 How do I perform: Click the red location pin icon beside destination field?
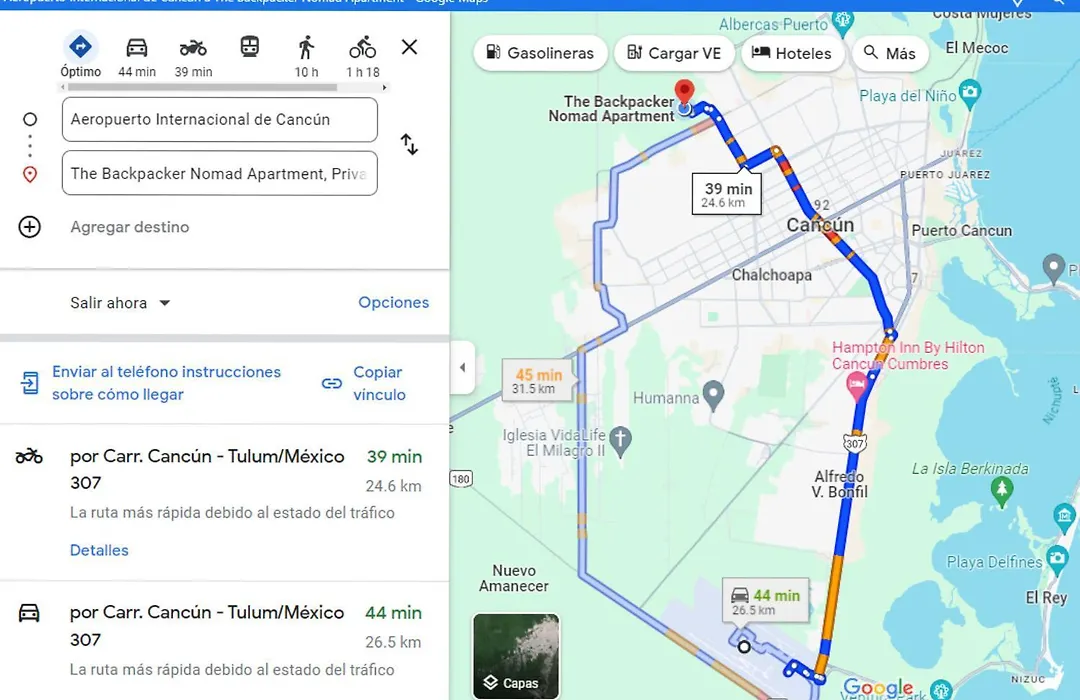30,174
